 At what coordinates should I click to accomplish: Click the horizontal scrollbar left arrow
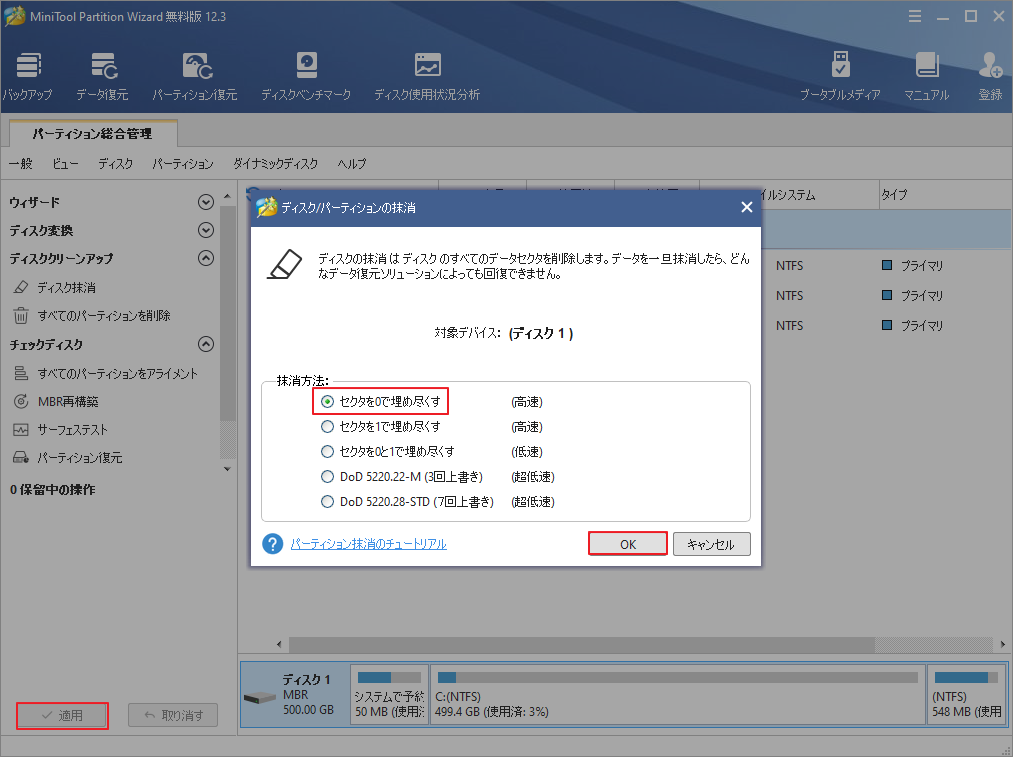pyautogui.click(x=279, y=644)
